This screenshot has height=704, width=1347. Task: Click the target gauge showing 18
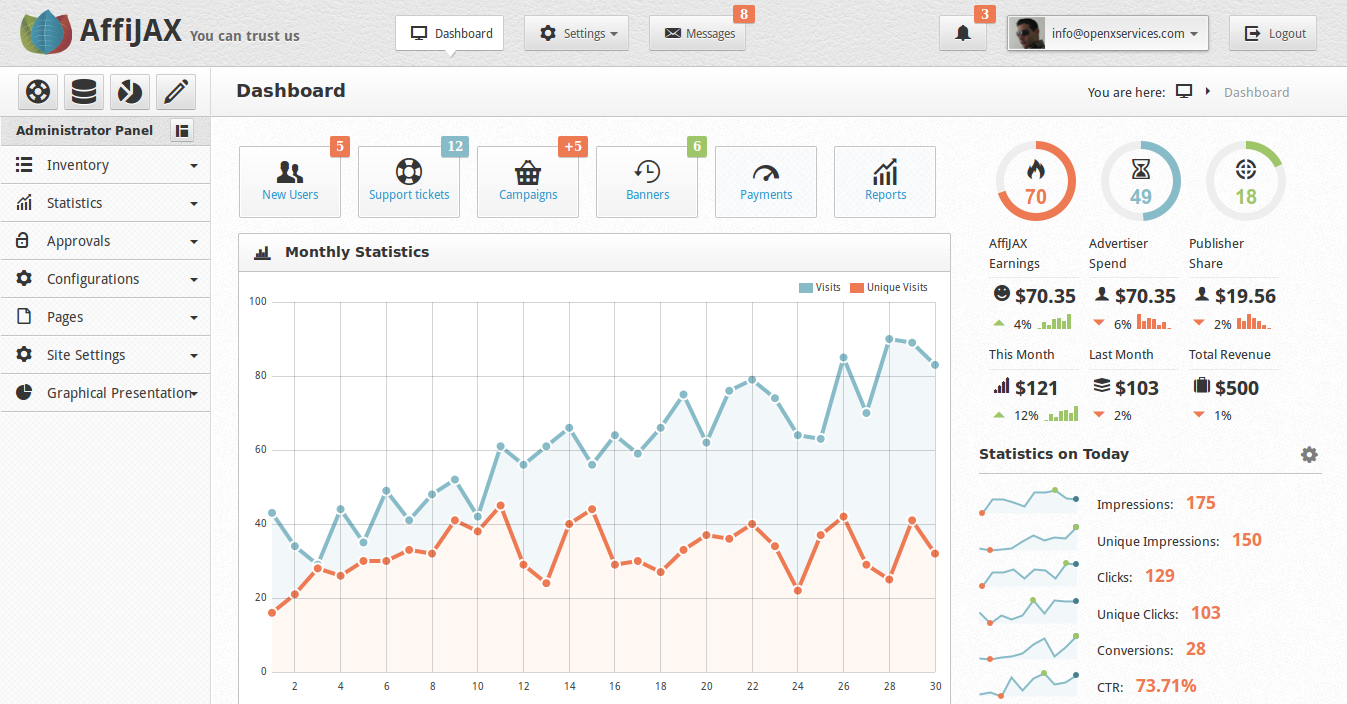(1246, 181)
